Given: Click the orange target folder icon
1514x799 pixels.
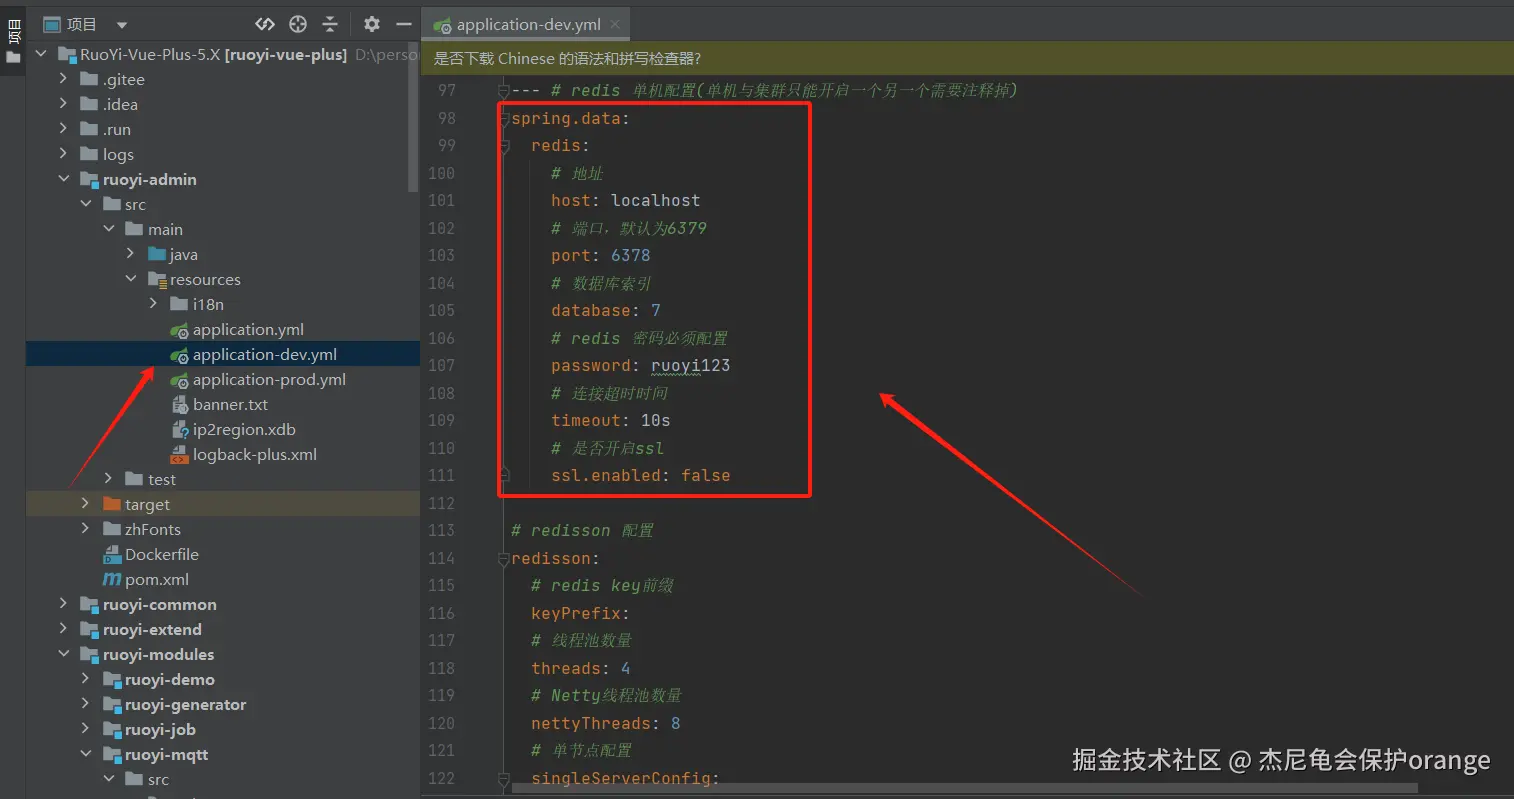Looking at the screenshot, I should pyautogui.click(x=112, y=504).
